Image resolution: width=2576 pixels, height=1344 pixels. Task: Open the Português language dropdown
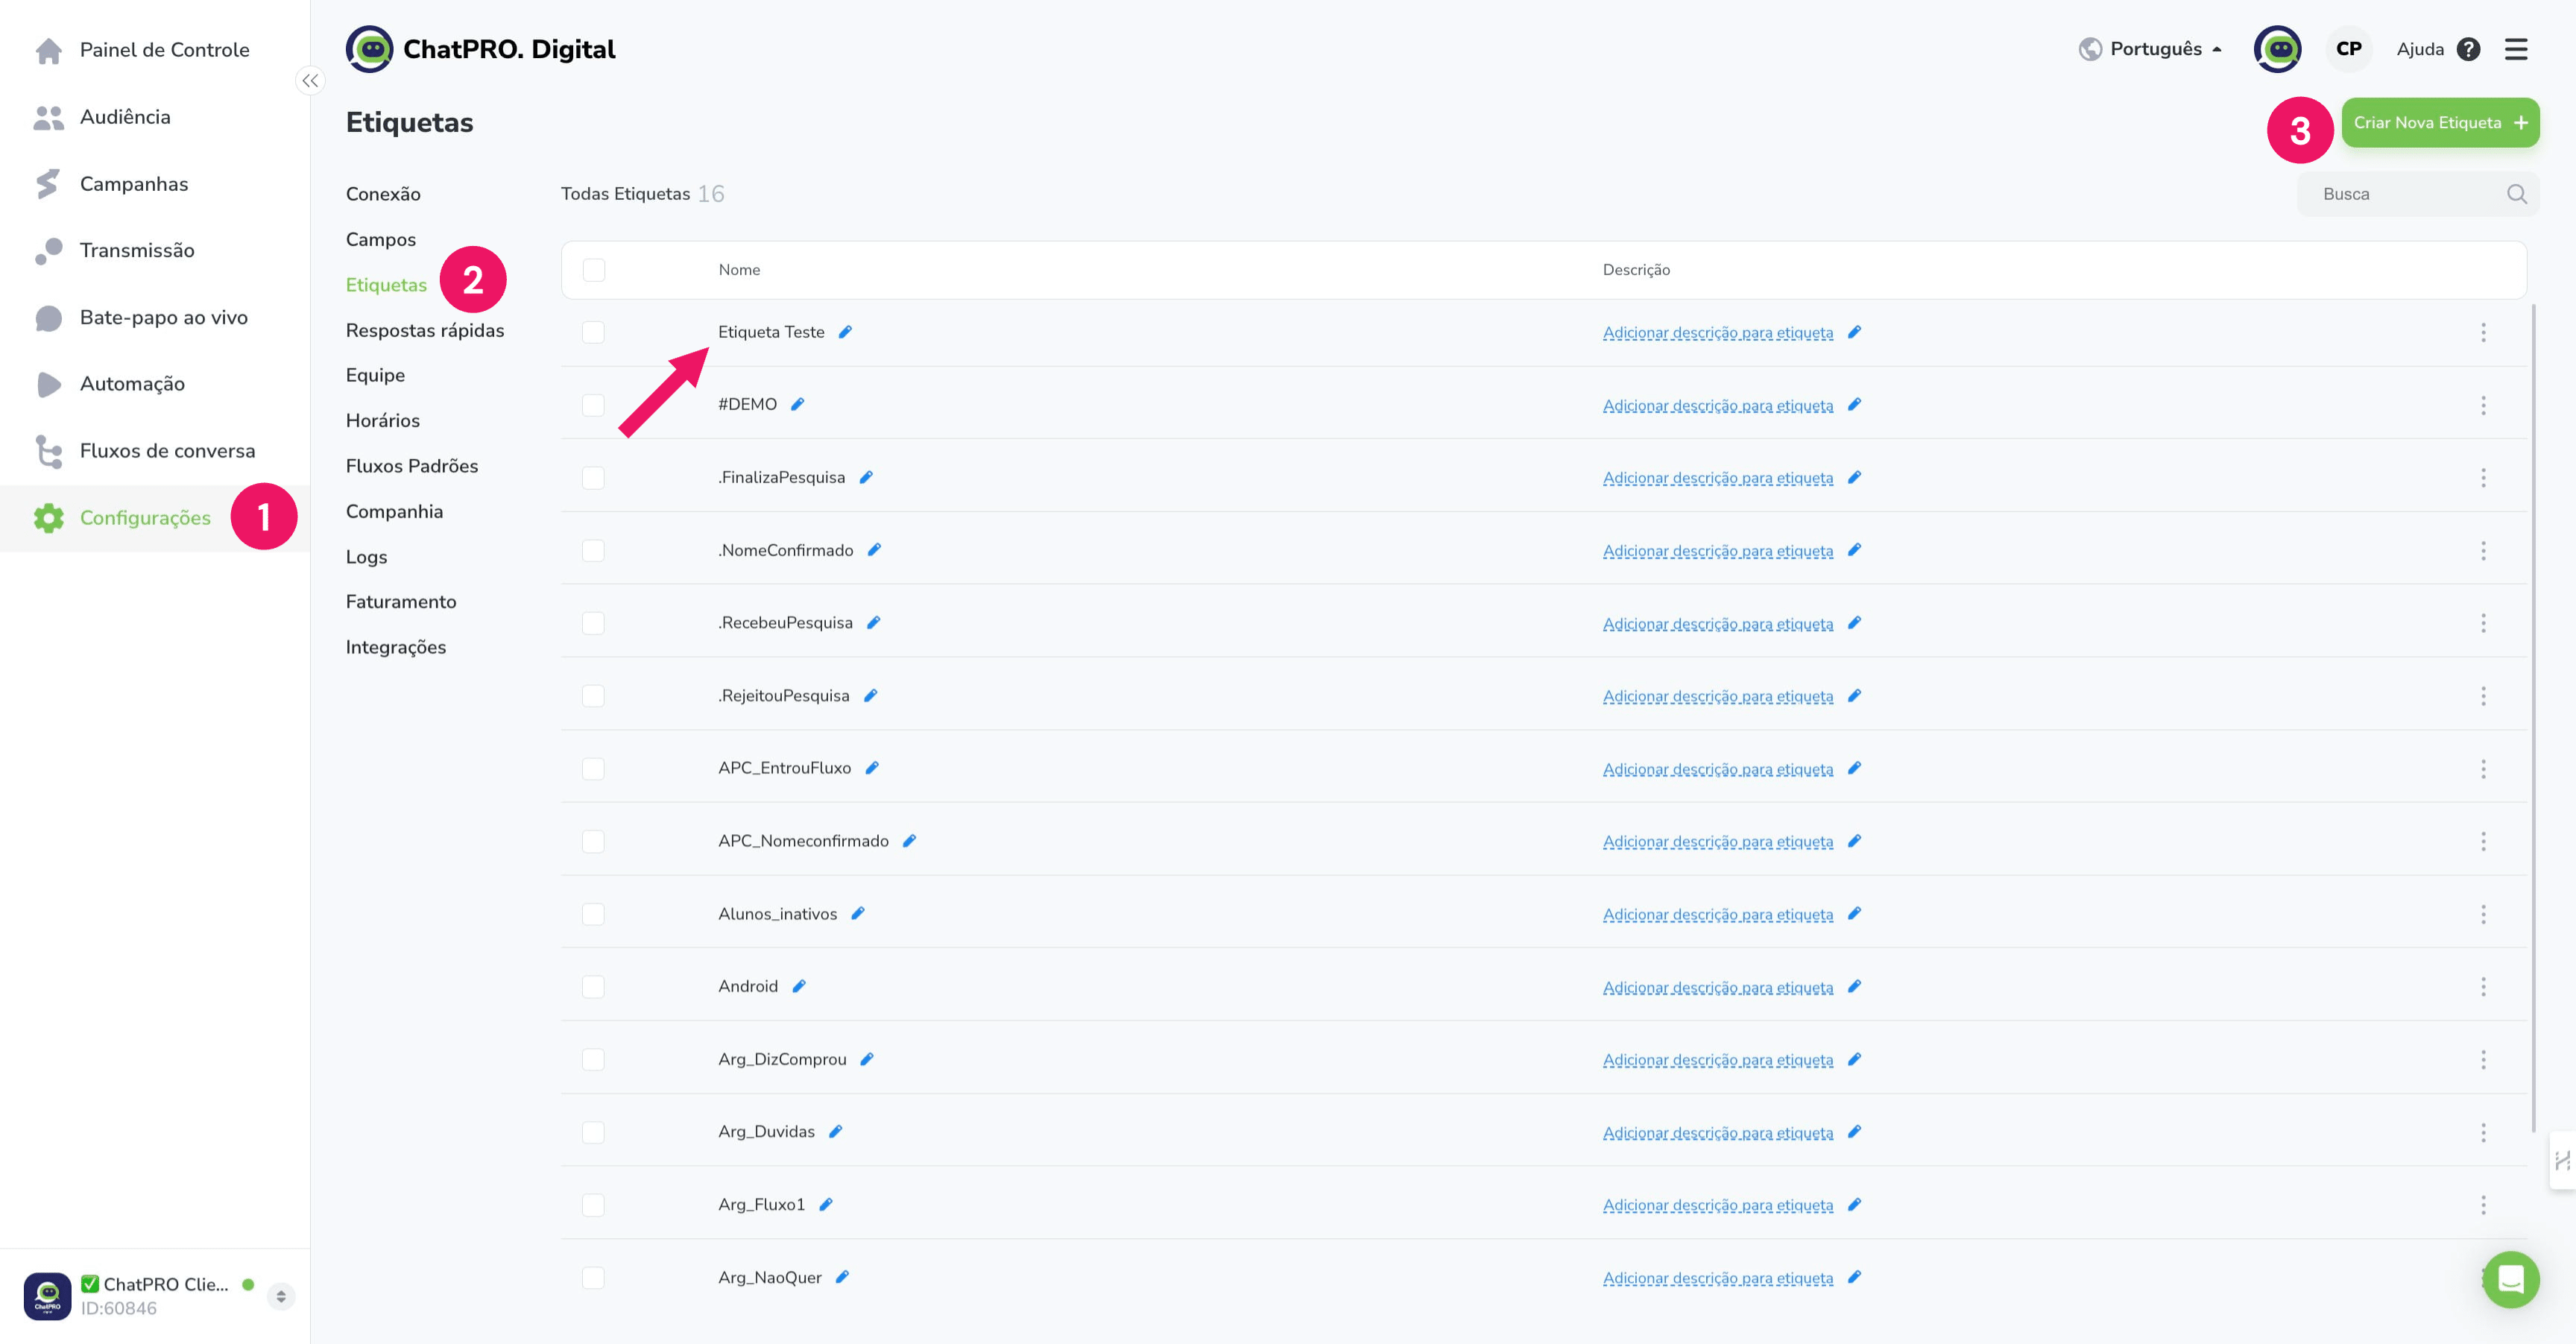(2150, 49)
